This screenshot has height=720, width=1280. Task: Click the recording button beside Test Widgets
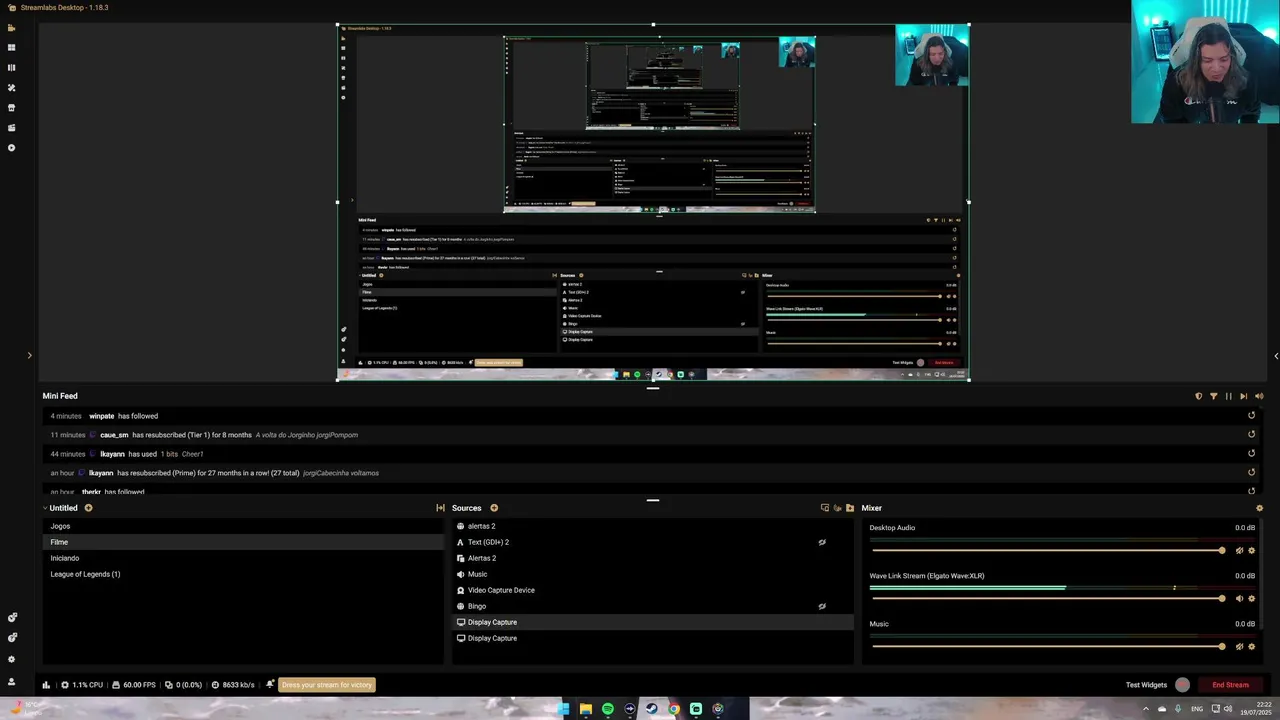(1183, 685)
